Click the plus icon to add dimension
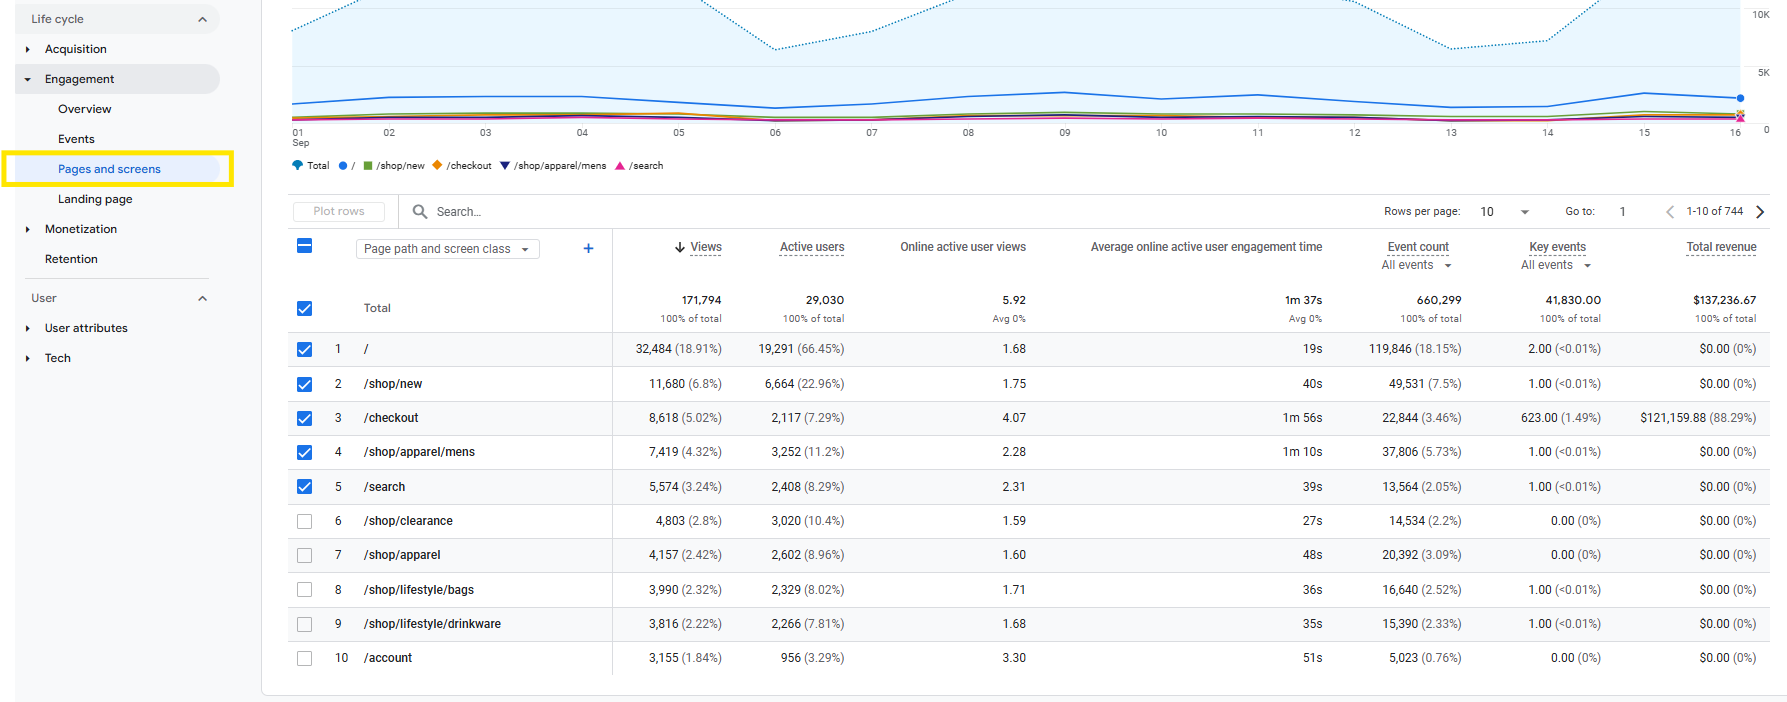Image resolution: width=1787 pixels, height=702 pixels. point(588,249)
